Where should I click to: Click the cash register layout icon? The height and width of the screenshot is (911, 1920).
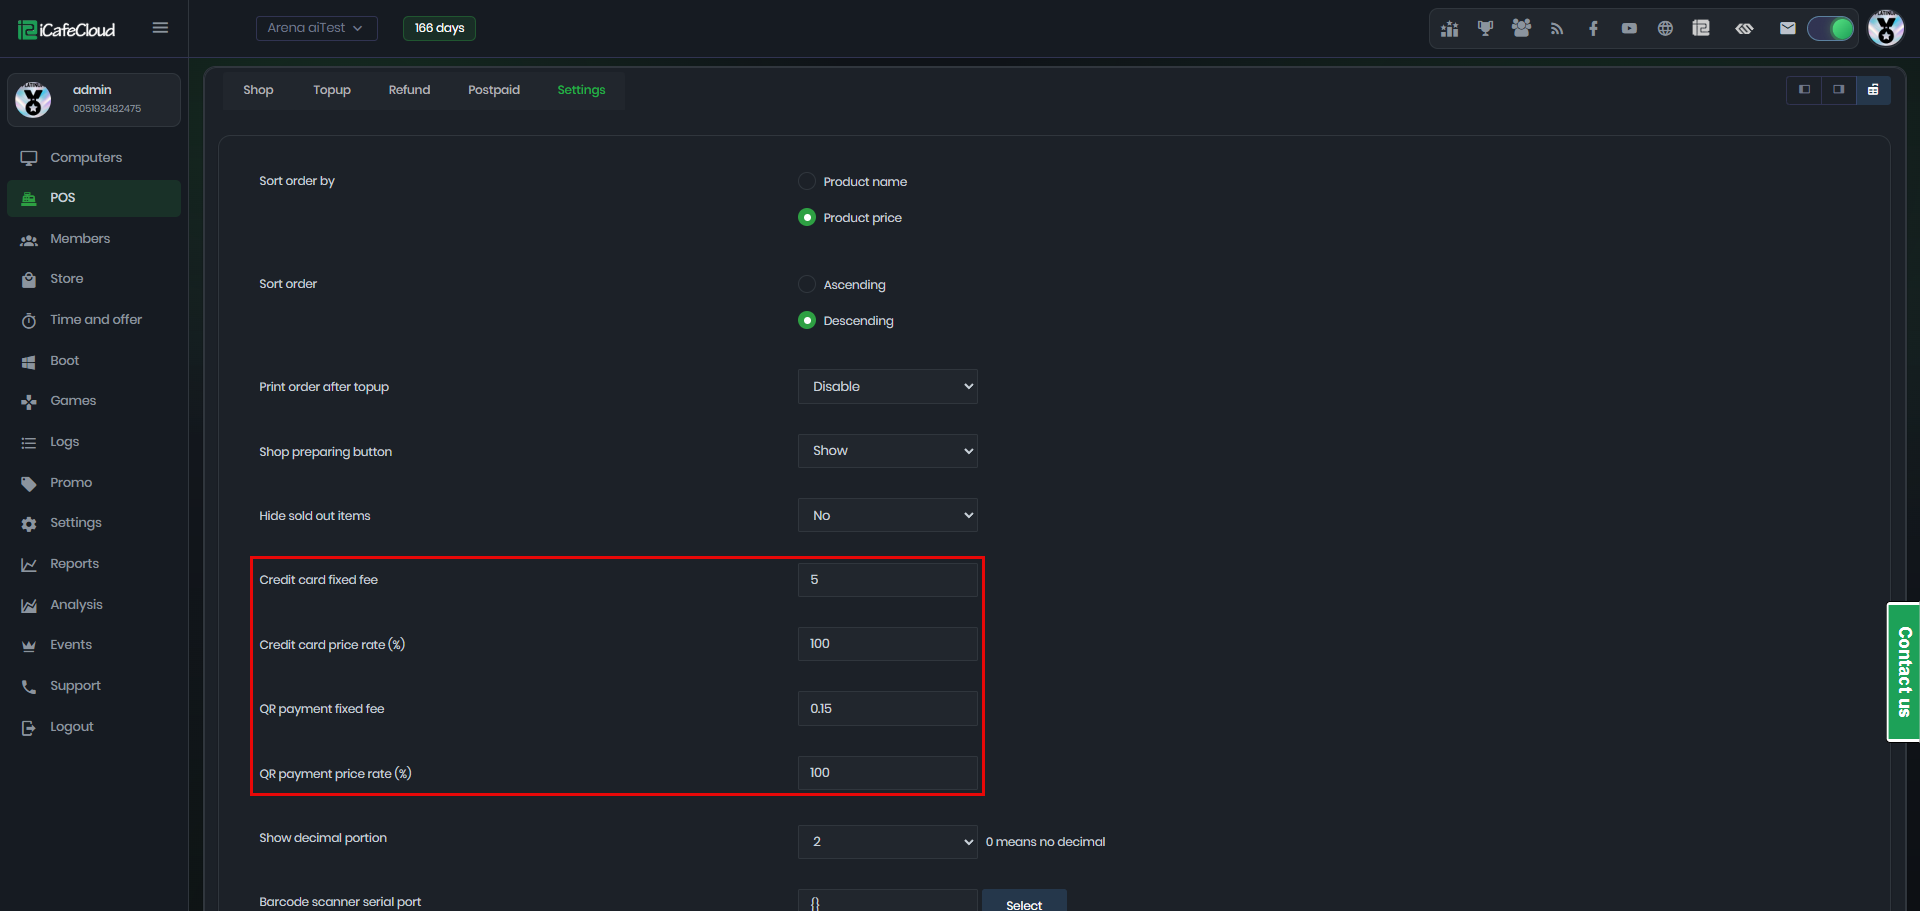(x=1873, y=90)
